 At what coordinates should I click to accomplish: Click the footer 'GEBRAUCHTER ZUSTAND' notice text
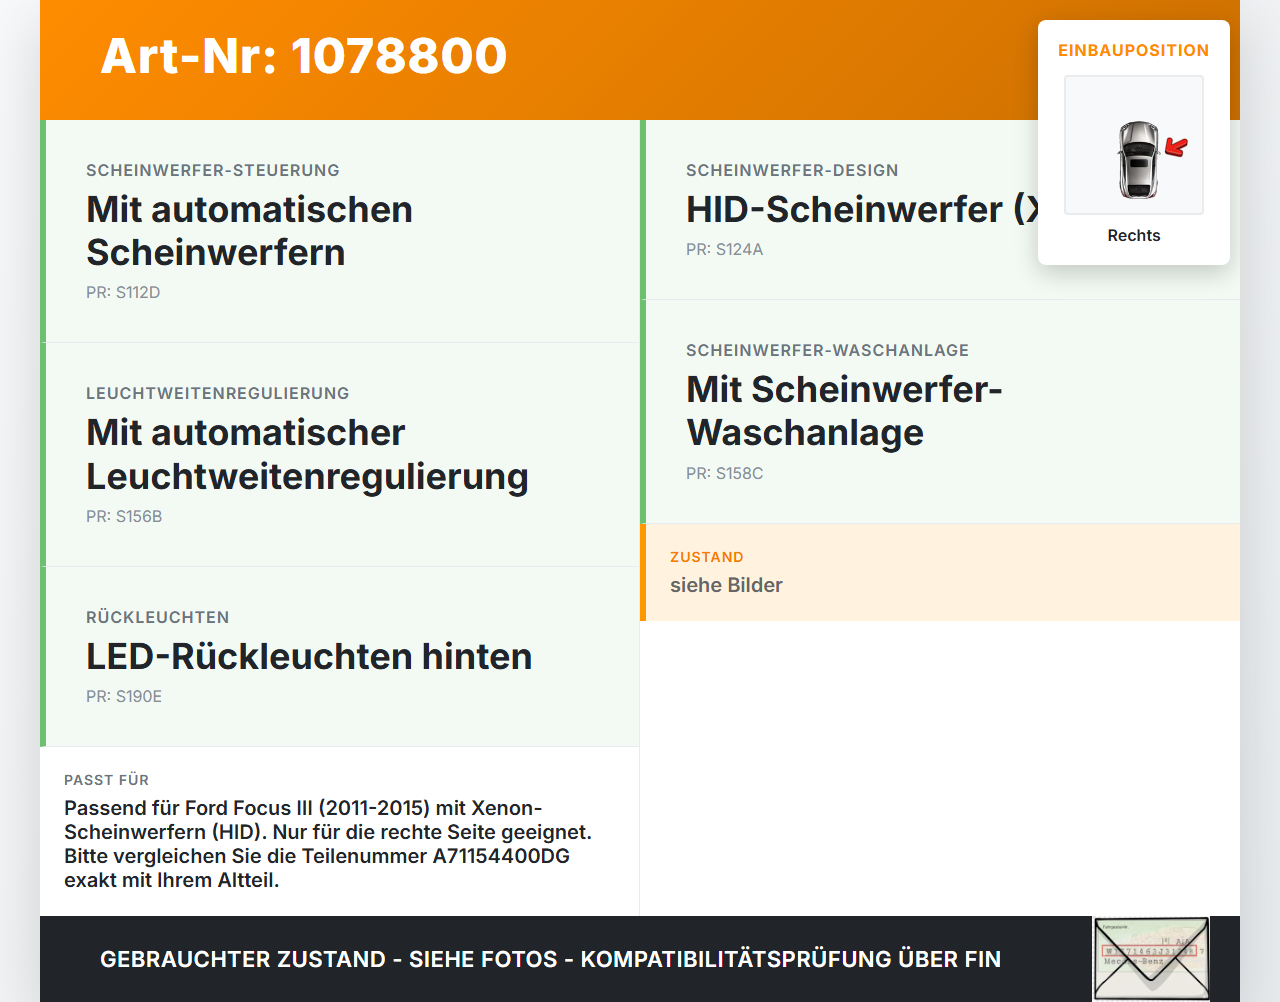click(550, 960)
